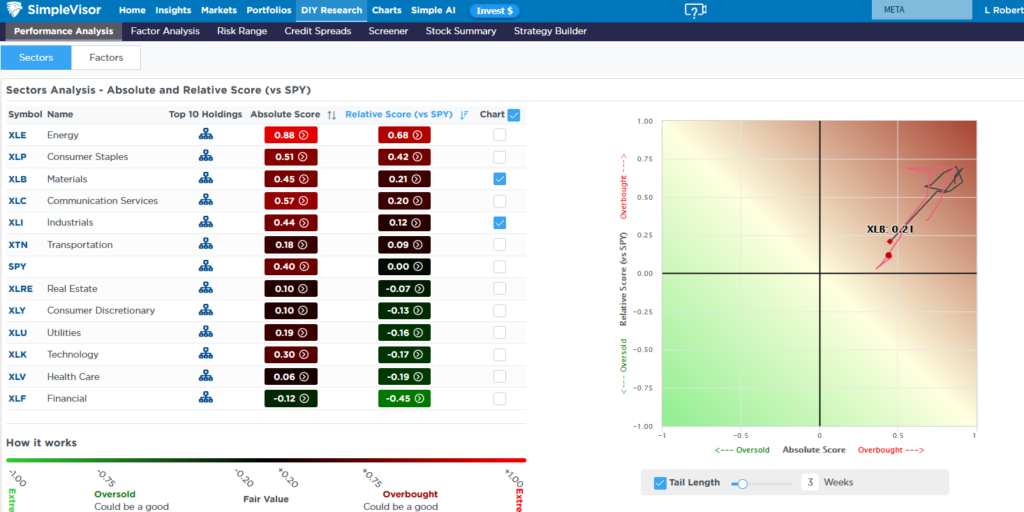Open the DIY Research menu
Viewport: 1024px width, 512px height.
pos(330,10)
